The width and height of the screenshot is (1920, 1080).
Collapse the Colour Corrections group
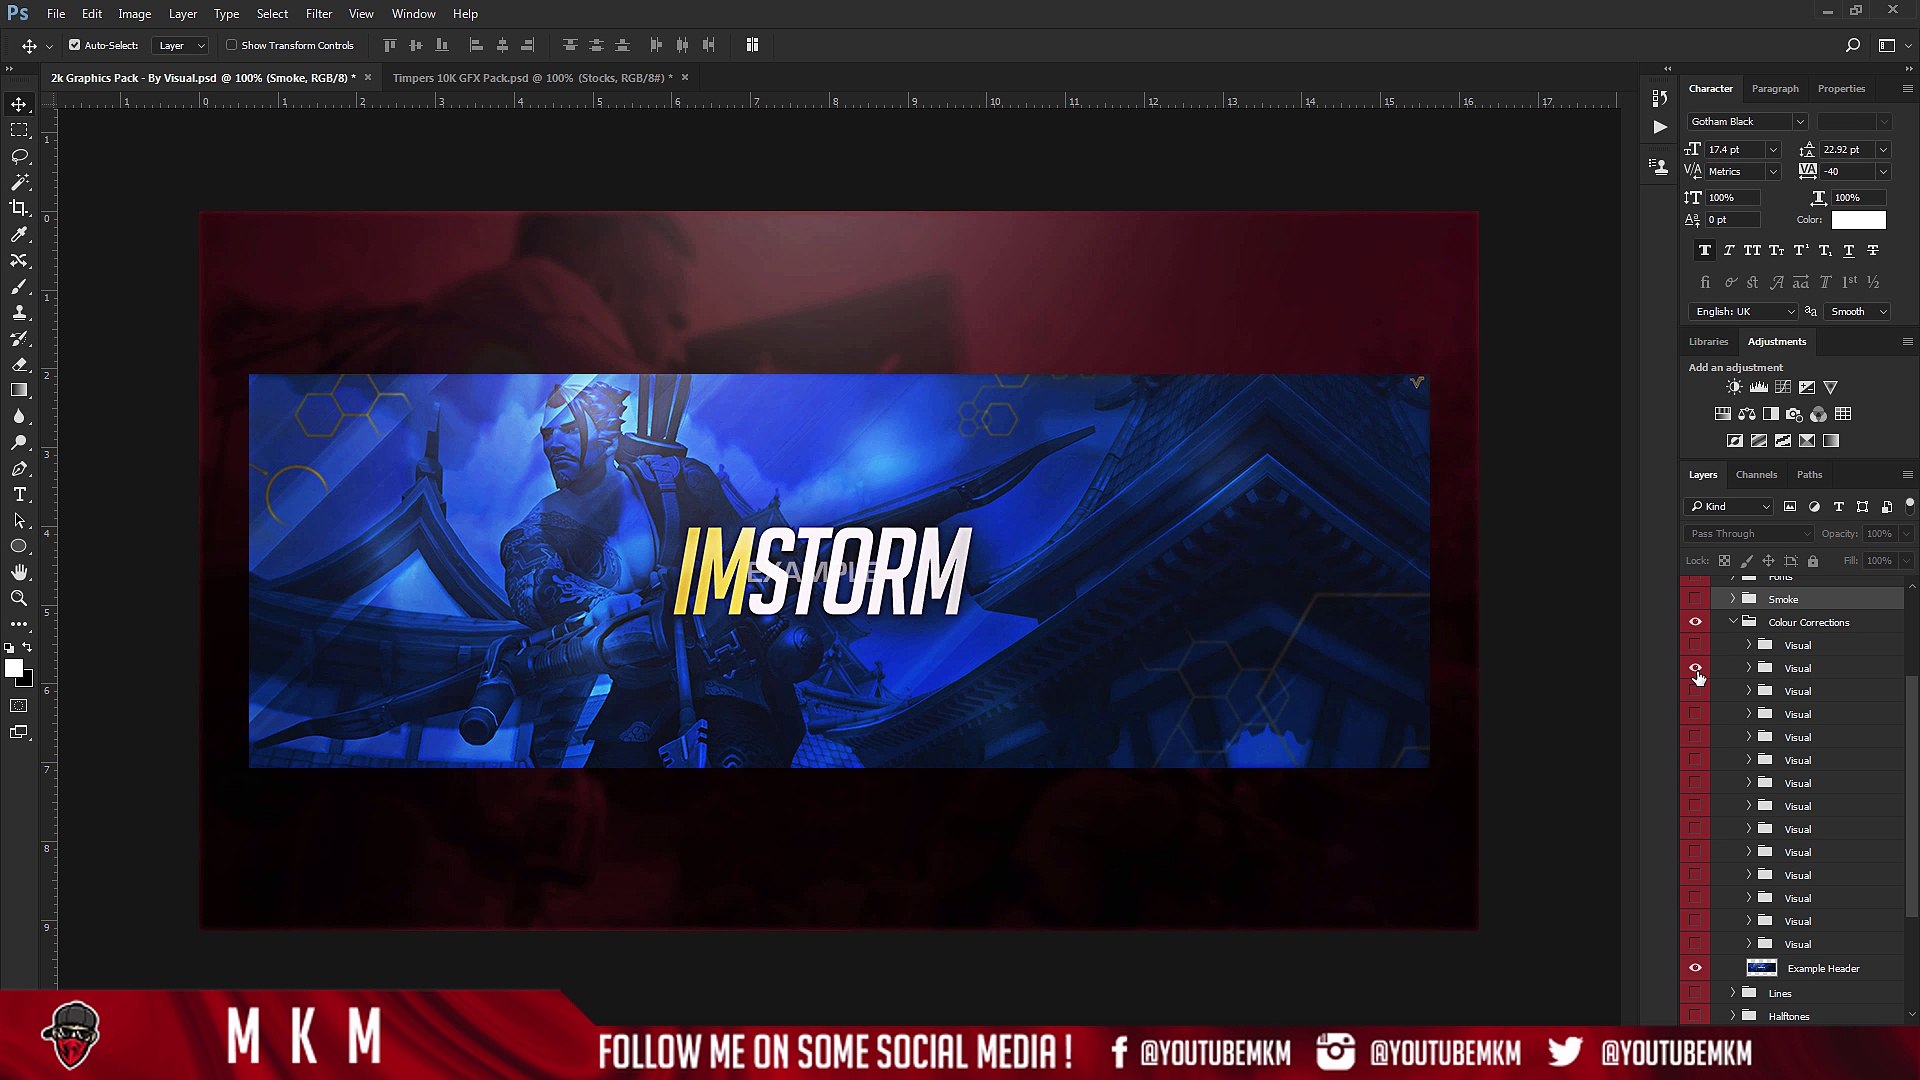(1733, 622)
